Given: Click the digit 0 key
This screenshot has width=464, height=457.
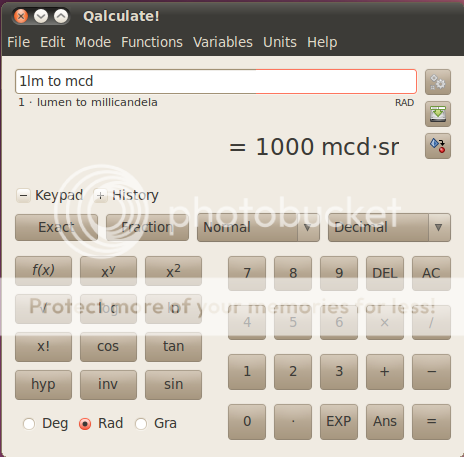Looking at the screenshot, I should tap(247, 422).
